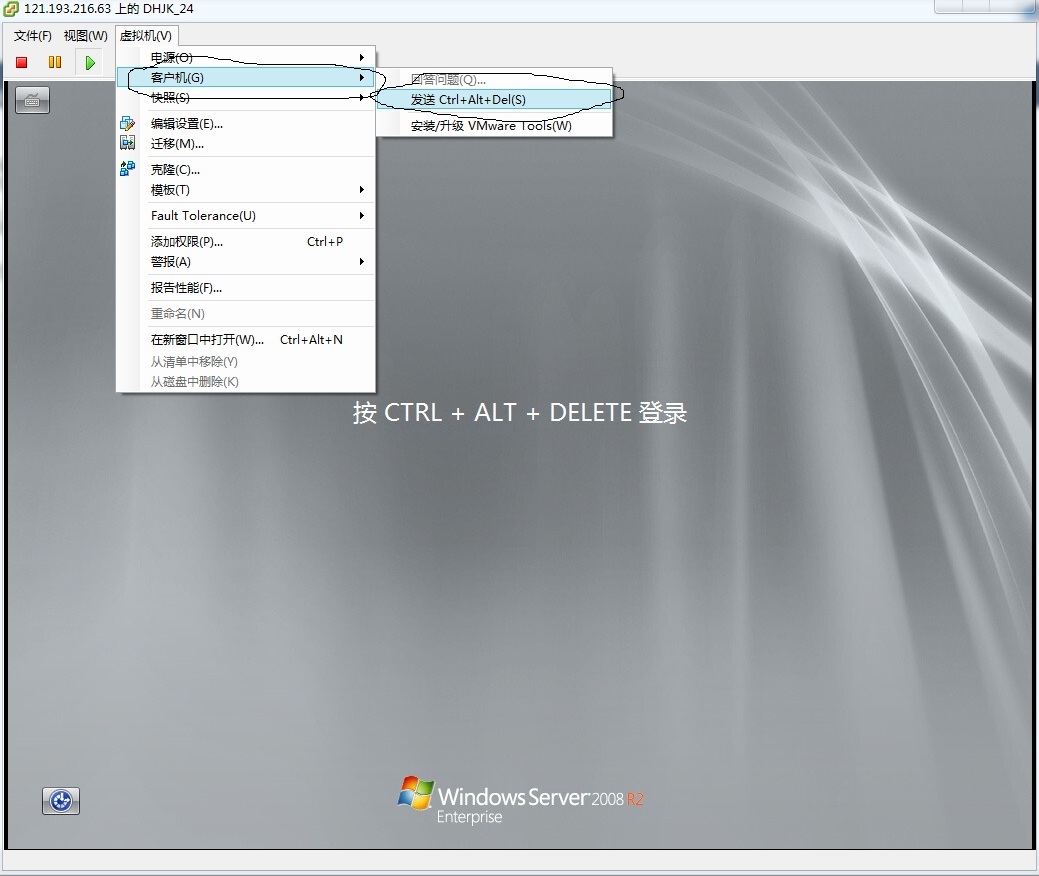This screenshot has height=876, width=1039.
Task: Click the red stop (power off) icon
Action: pyautogui.click(x=22, y=62)
